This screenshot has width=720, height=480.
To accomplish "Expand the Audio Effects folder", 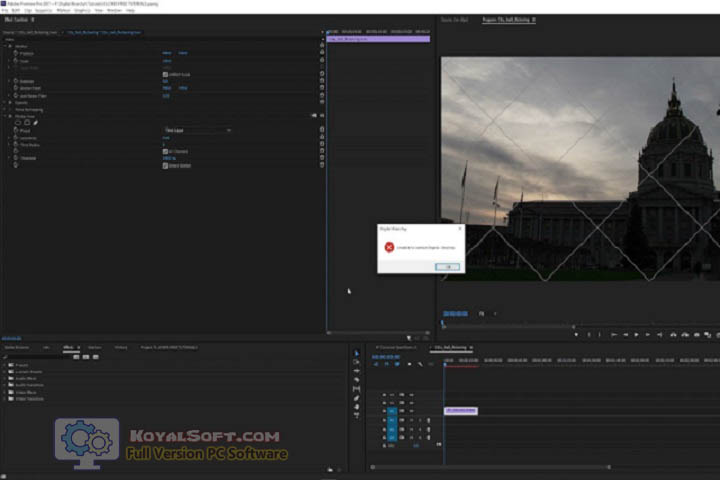I will tap(5, 378).
